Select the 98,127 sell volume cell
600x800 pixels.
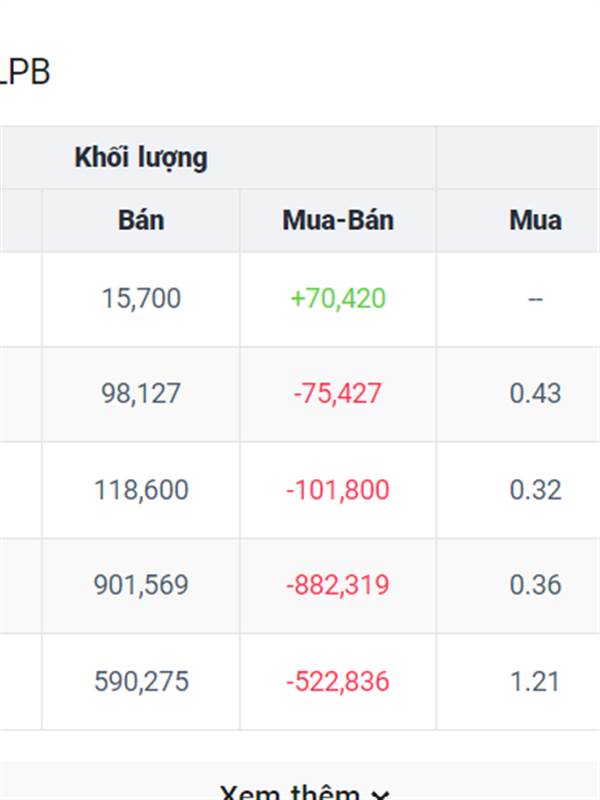(141, 393)
